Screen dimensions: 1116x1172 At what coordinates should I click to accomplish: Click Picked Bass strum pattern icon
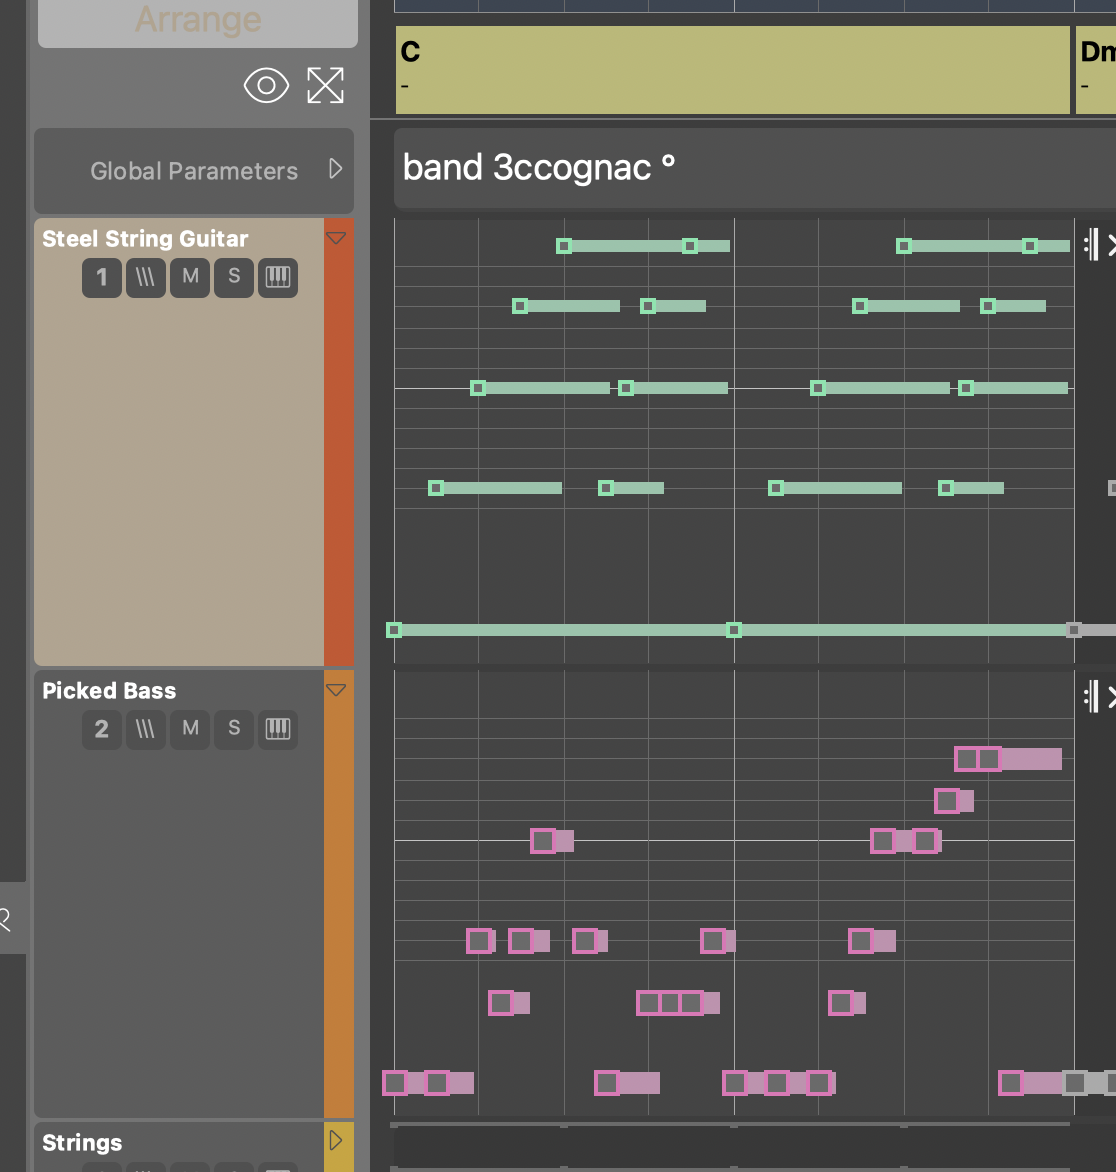pyautogui.click(x=145, y=729)
